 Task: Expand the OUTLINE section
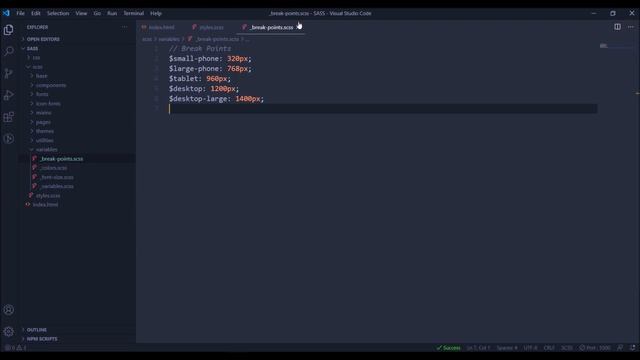[x=36, y=330]
